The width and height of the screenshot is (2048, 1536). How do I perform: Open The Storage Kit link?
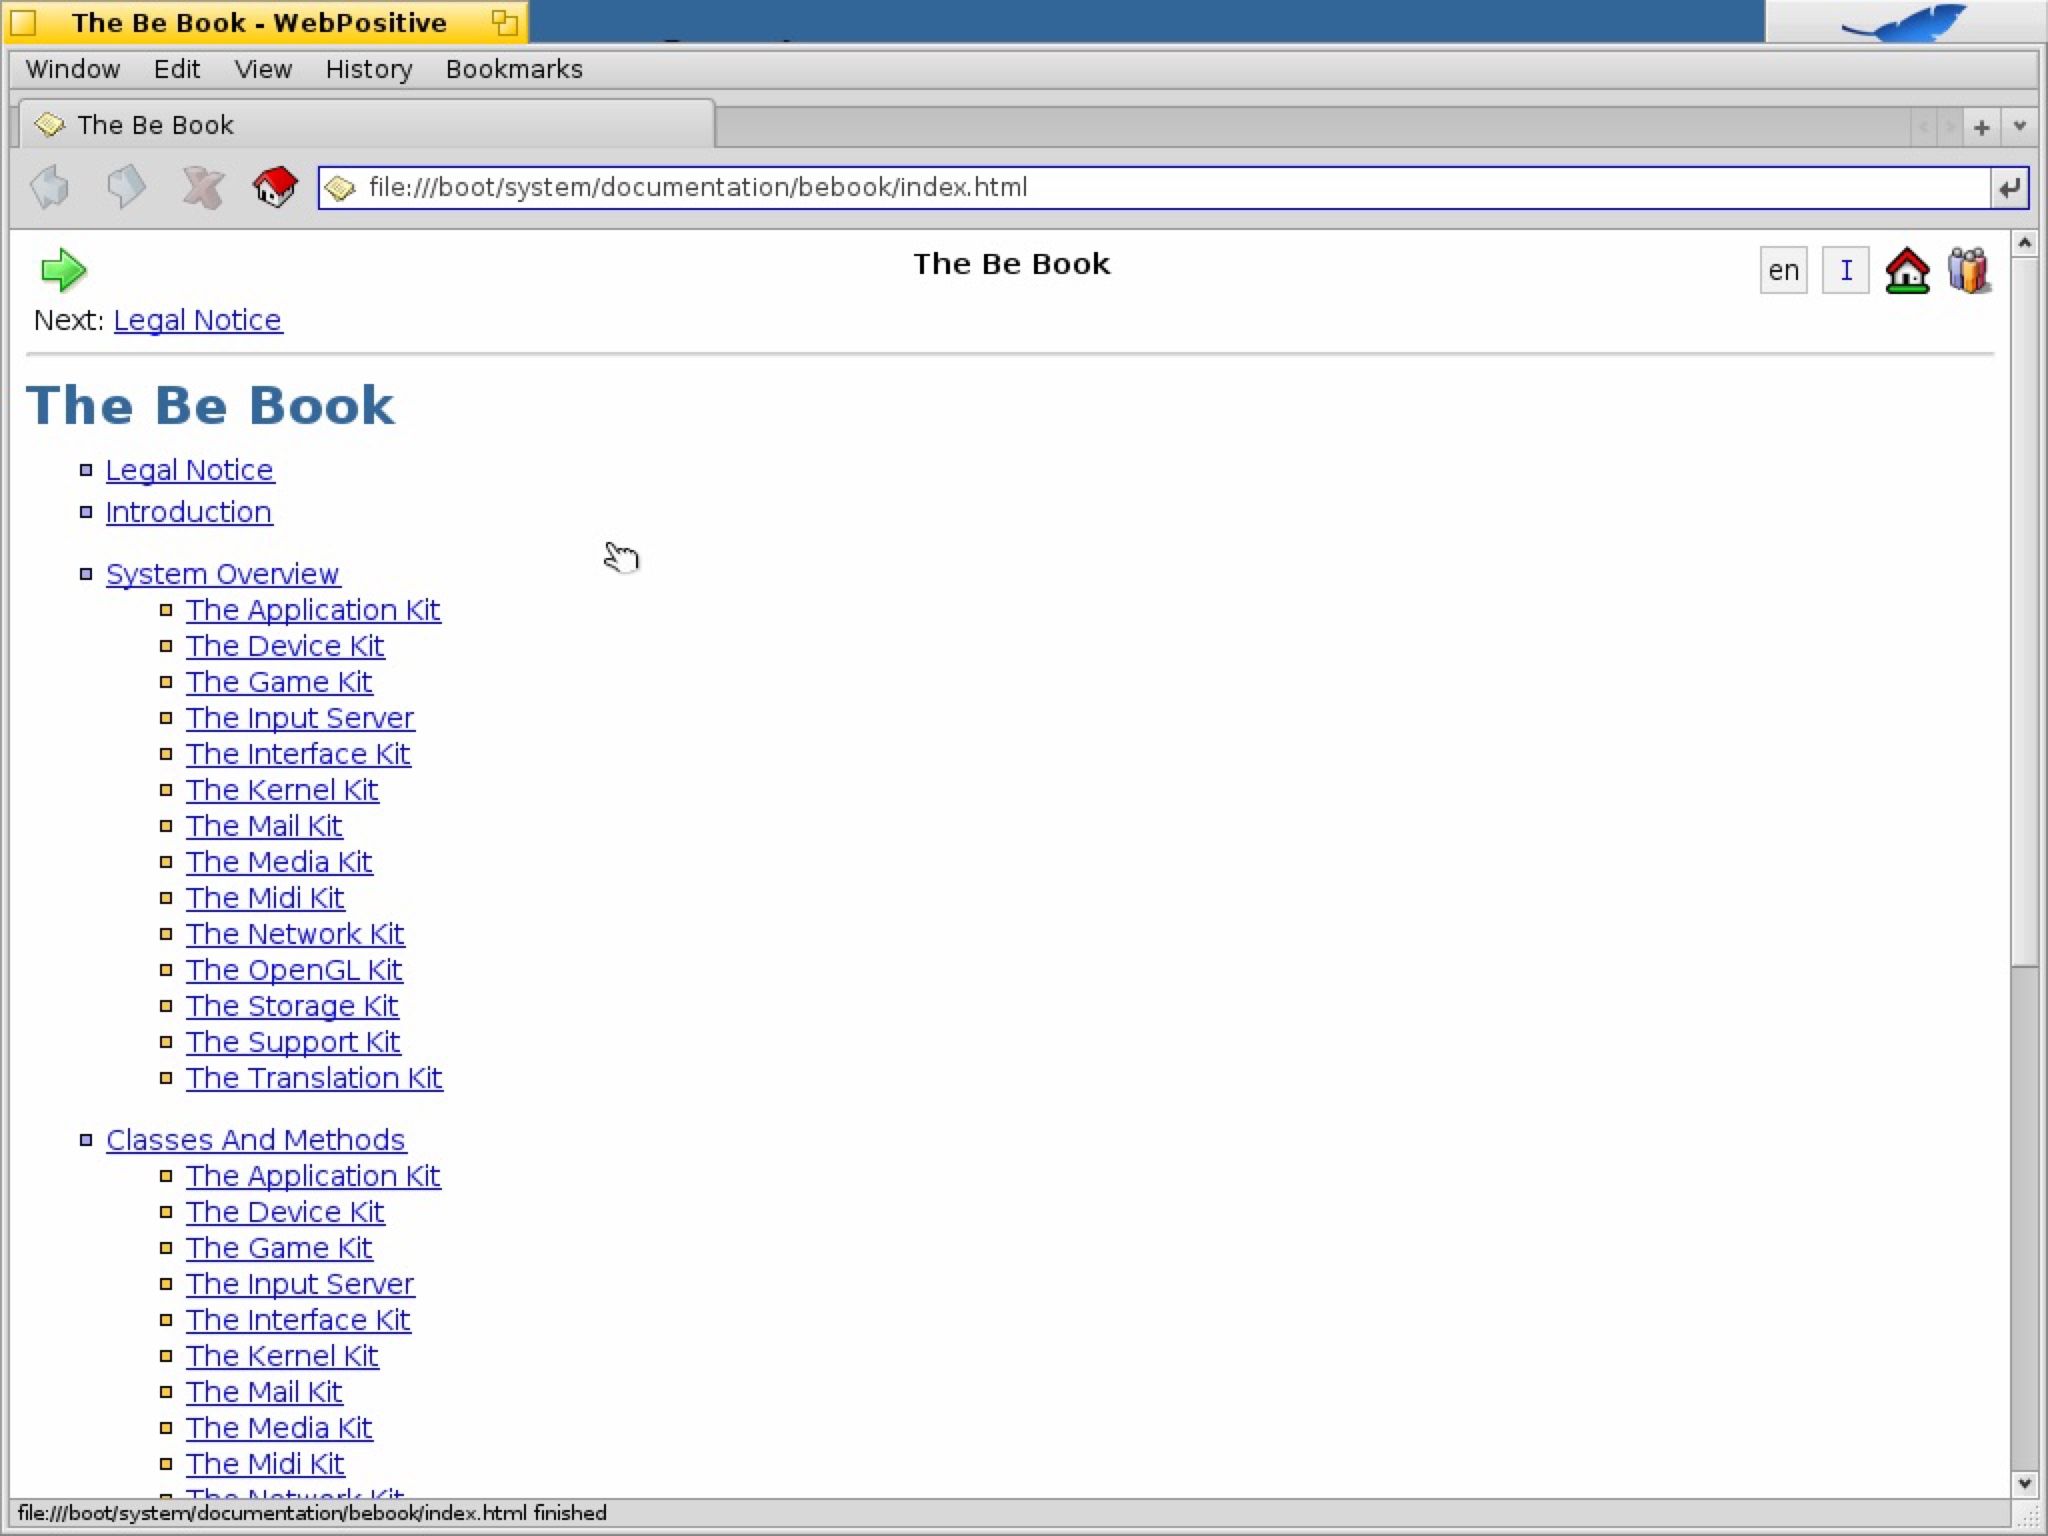point(292,1006)
